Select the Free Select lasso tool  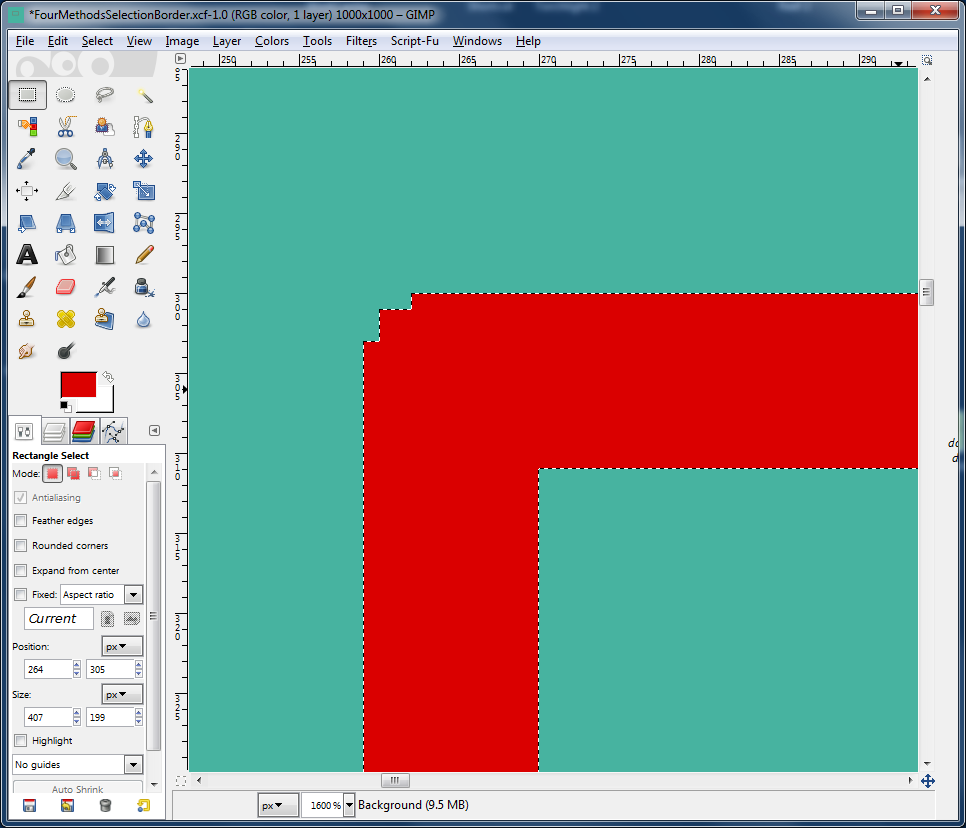click(105, 95)
